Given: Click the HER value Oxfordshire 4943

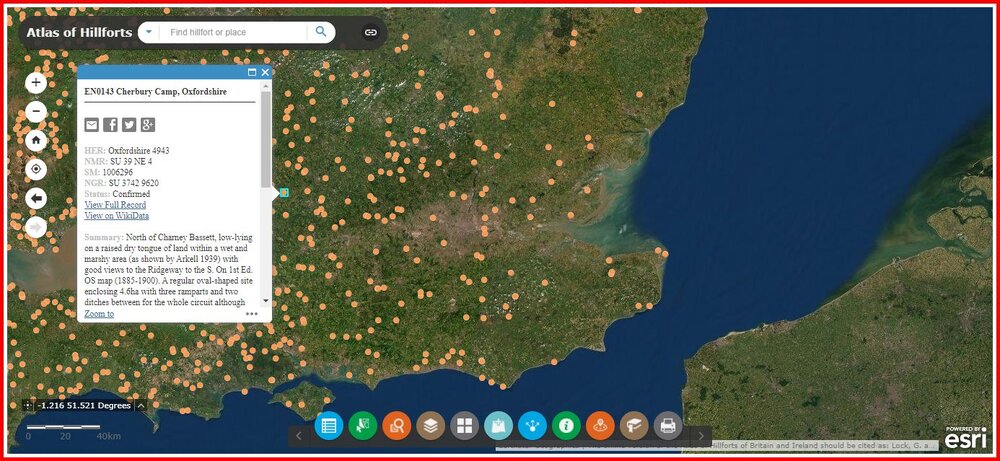Looking at the screenshot, I should point(138,150).
